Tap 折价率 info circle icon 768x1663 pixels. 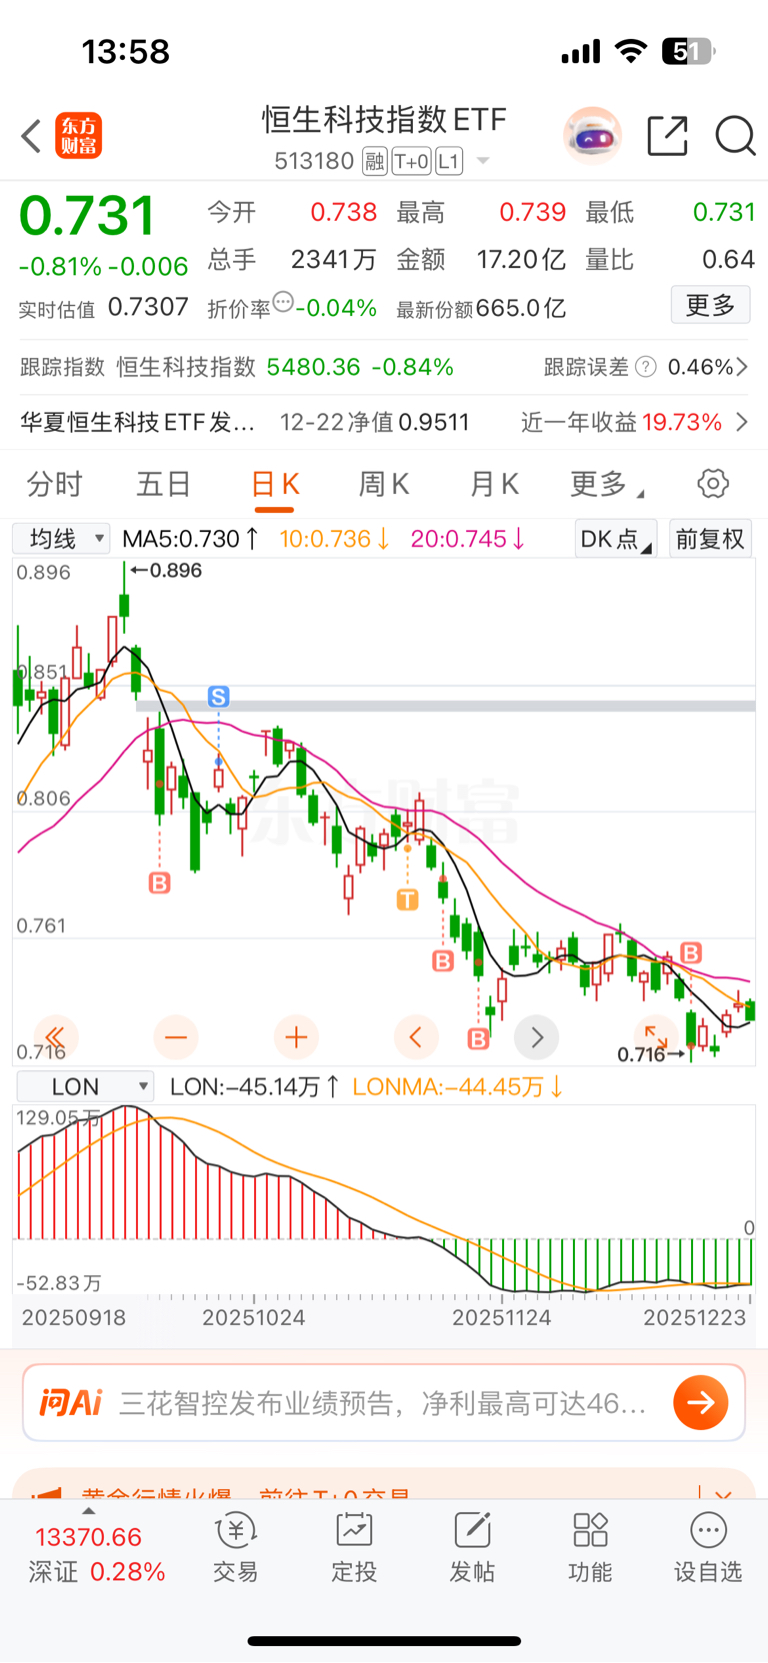tap(283, 302)
